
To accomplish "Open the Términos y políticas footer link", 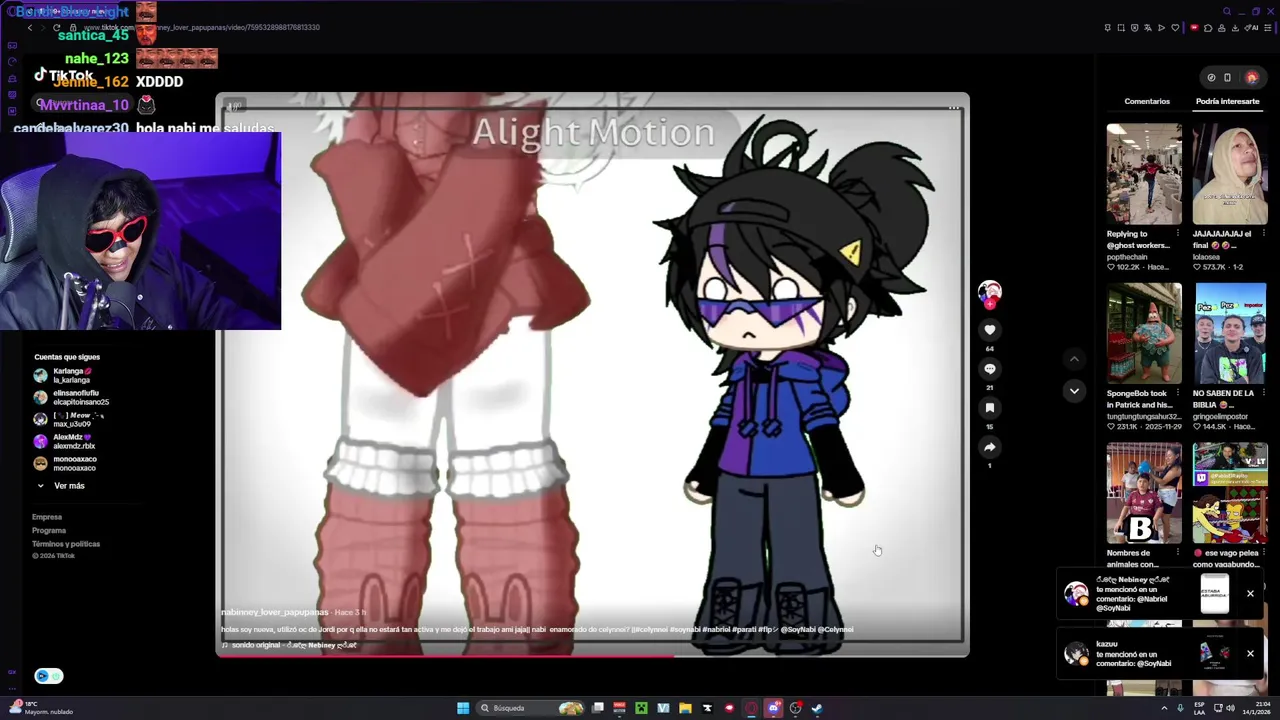I will pos(66,544).
